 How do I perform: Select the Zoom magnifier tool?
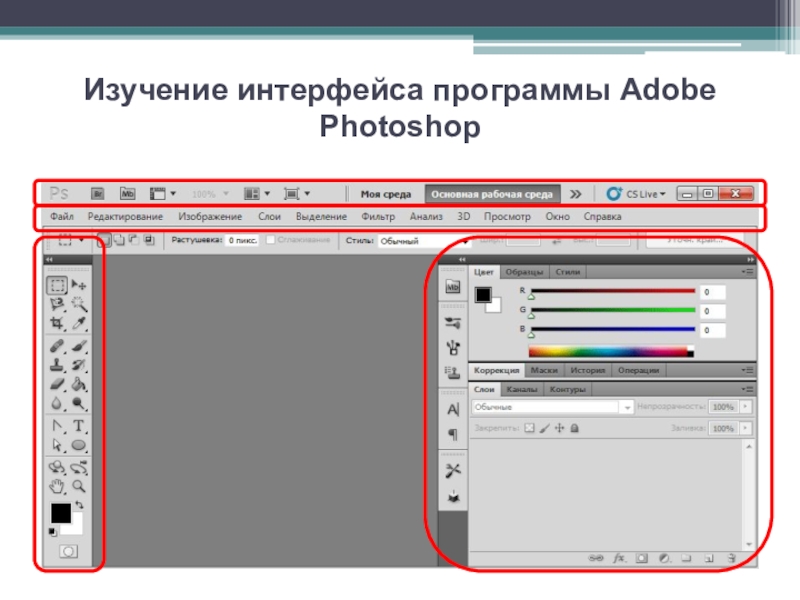79,486
